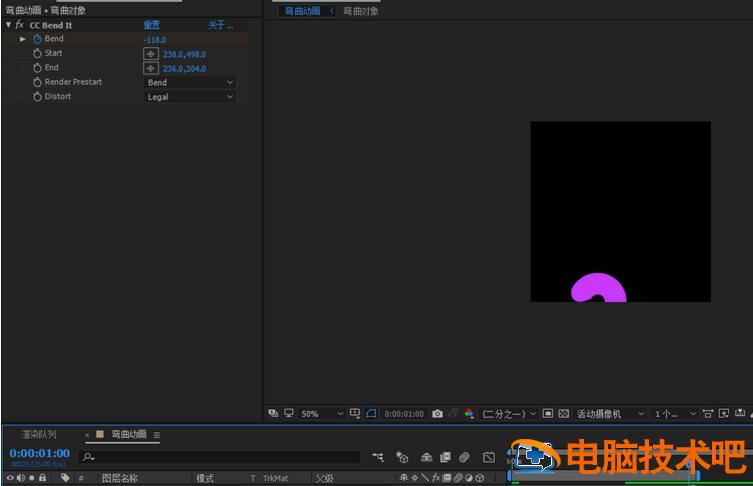The width and height of the screenshot is (753, 486).
Task: Click the fx effect switch column header
Action: (436, 477)
